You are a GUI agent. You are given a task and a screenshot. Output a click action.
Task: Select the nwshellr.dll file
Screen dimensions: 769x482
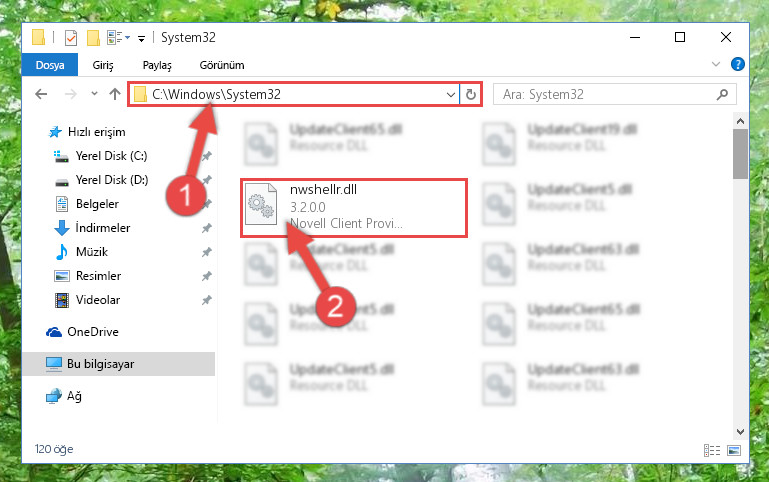[x=354, y=208]
